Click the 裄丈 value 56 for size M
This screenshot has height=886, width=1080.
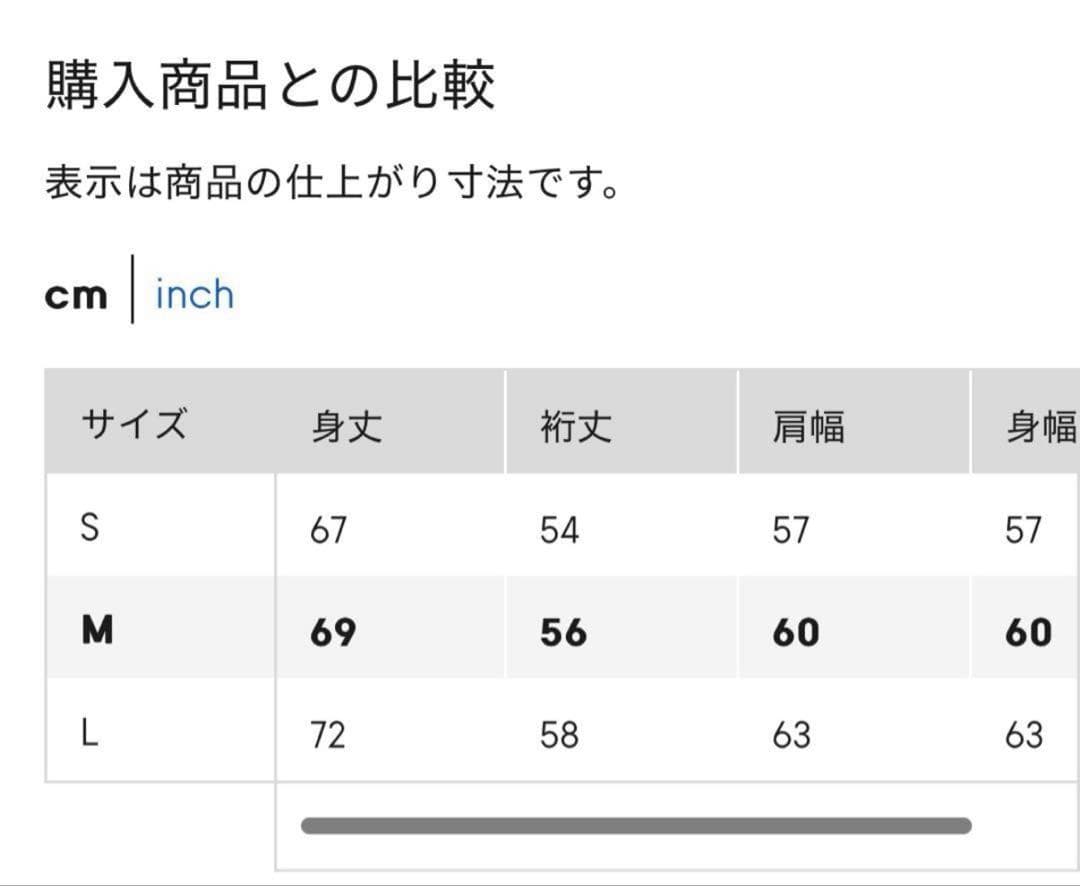click(x=563, y=633)
